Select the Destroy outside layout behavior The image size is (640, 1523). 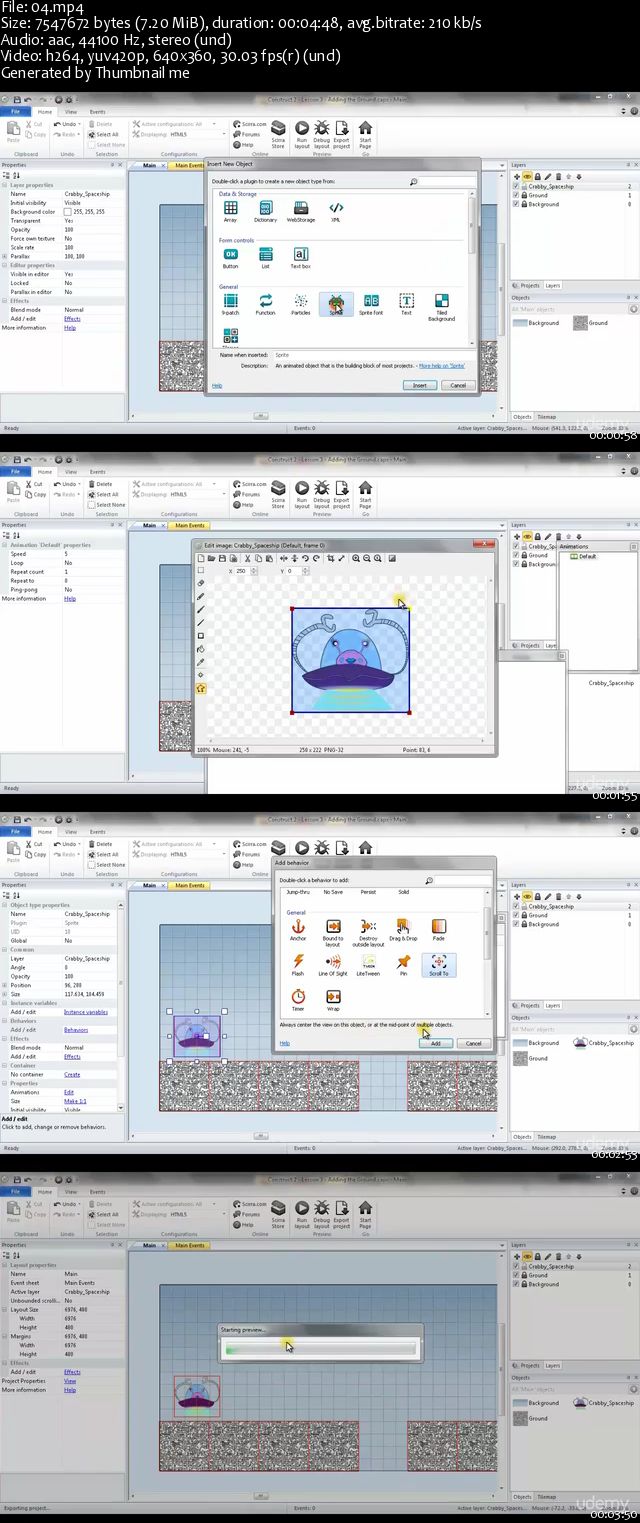pos(368,934)
